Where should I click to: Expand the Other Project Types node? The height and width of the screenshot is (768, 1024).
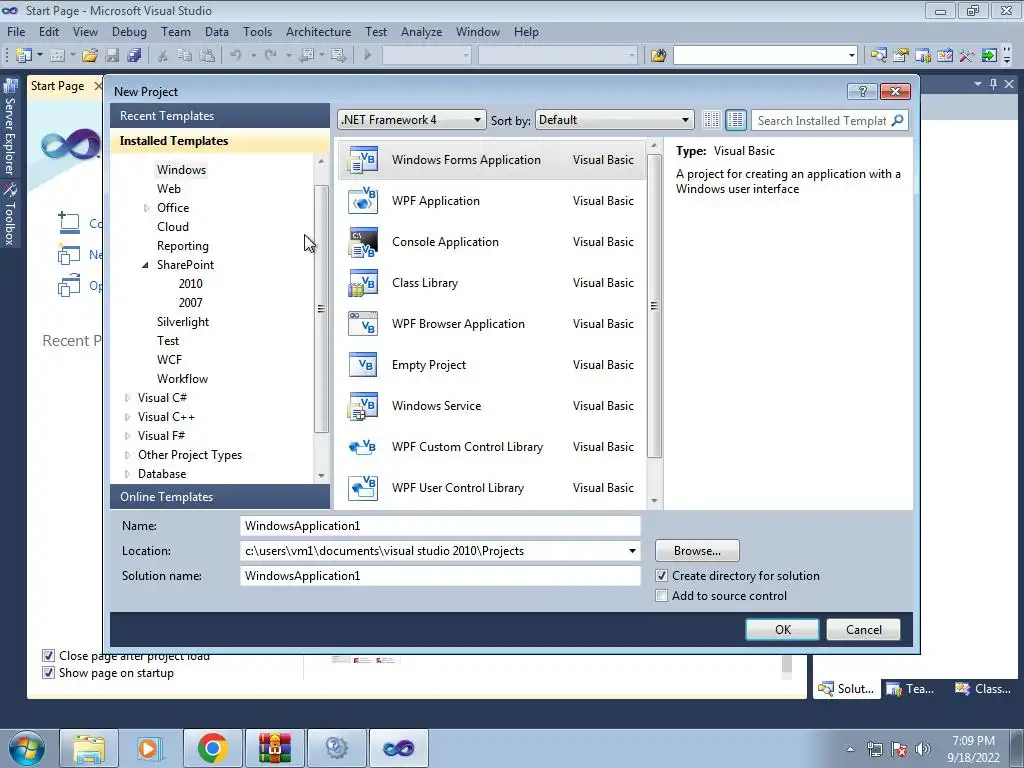coord(127,455)
